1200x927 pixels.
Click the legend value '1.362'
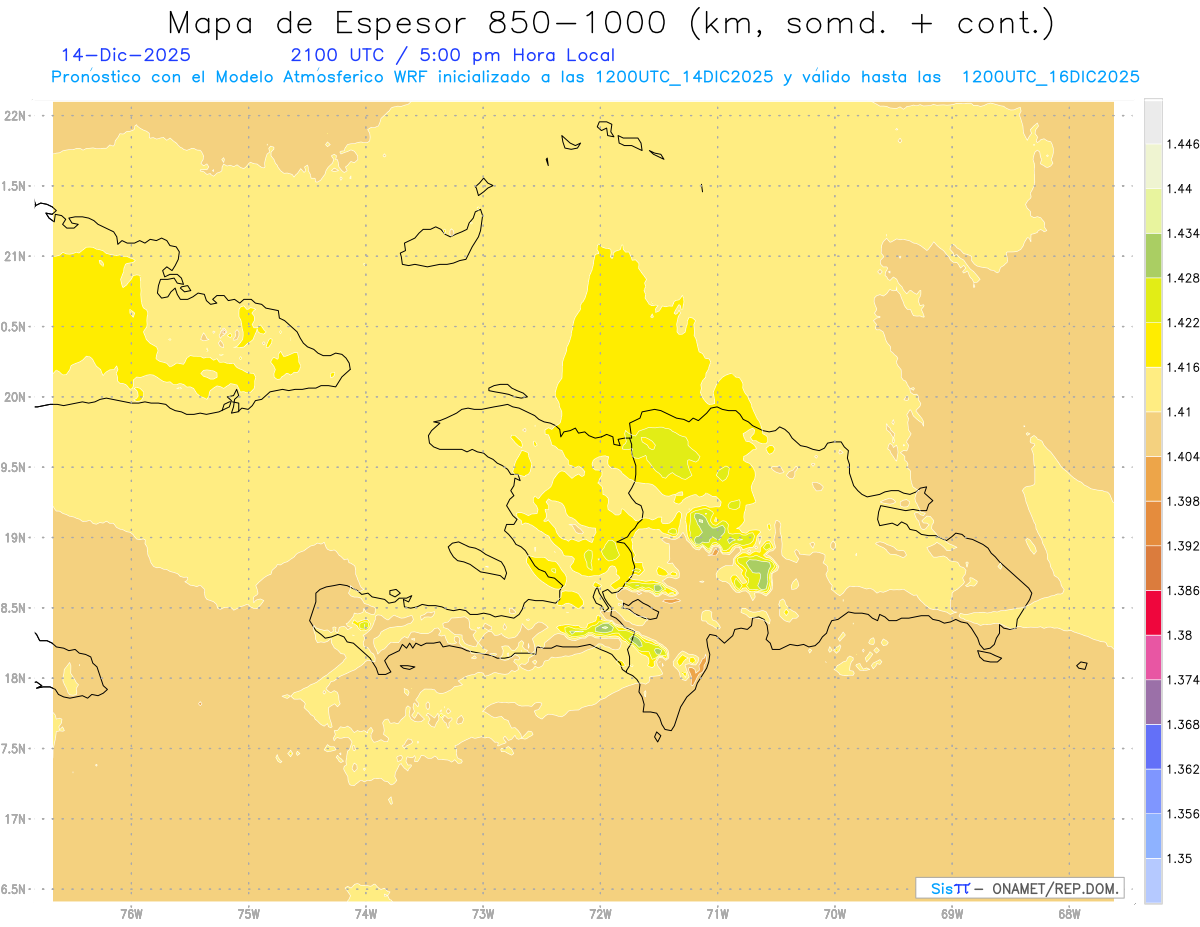[x=1184, y=769]
